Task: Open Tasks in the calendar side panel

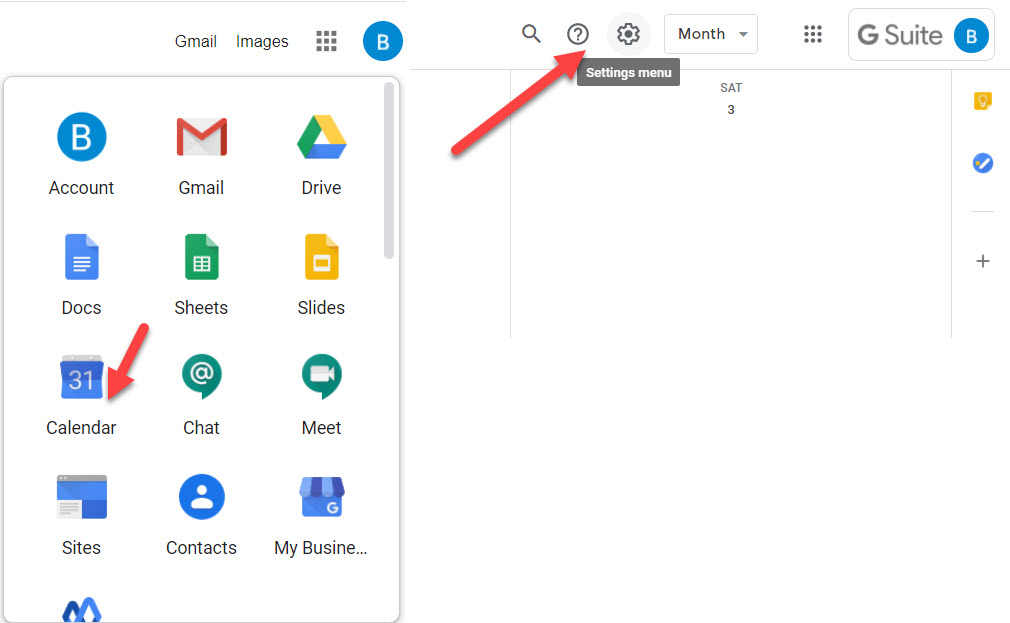Action: 982,162
